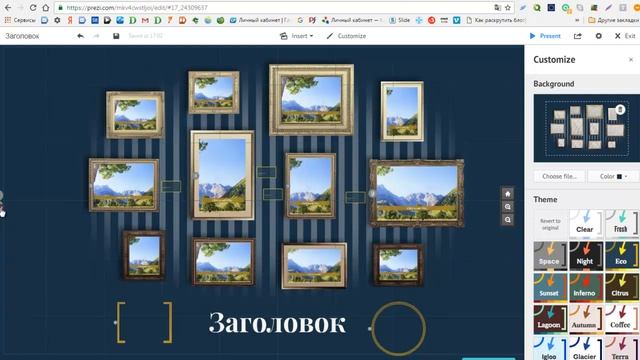Apply the Coffee theme

pos(622,320)
